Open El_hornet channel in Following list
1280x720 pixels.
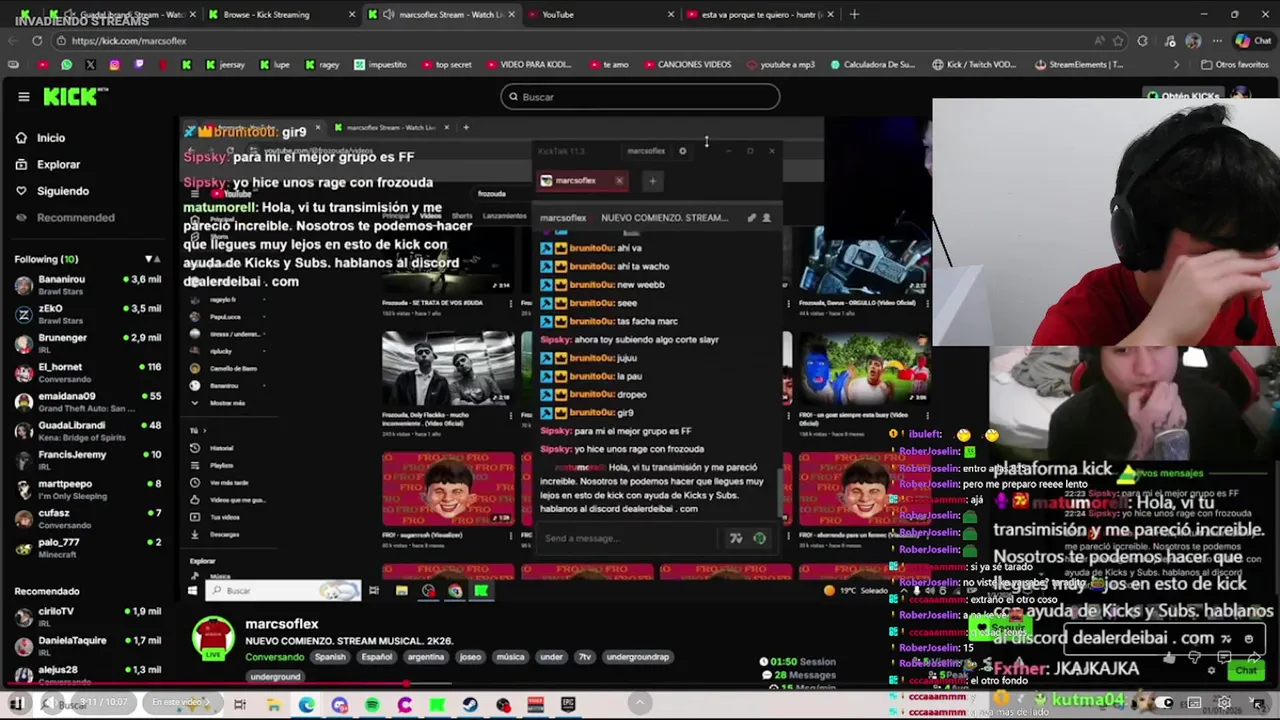(88, 371)
